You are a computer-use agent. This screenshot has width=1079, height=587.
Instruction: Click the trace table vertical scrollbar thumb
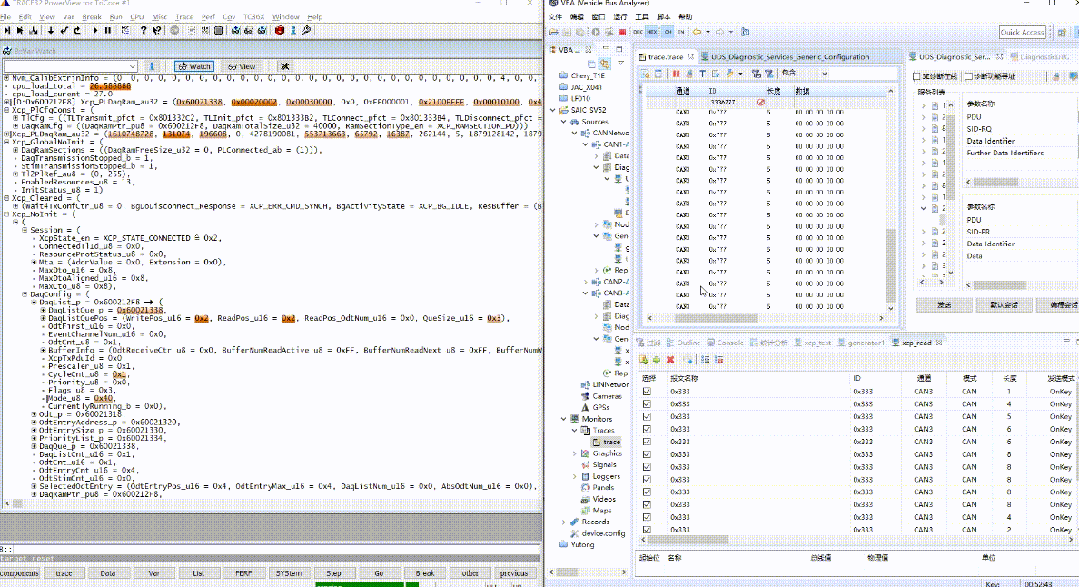(890, 265)
